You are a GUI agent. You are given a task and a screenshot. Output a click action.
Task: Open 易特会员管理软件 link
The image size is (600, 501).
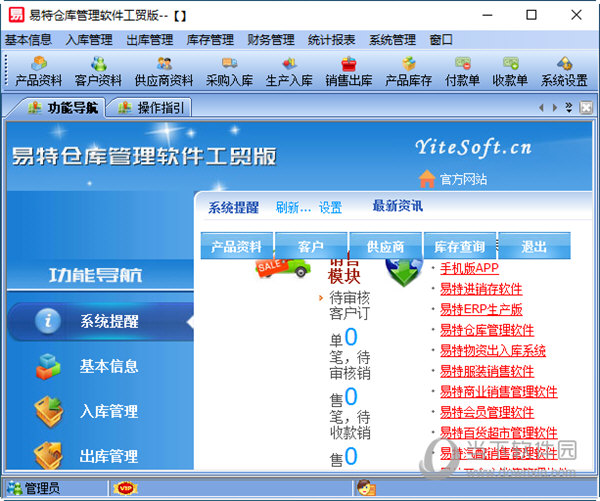click(487, 412)
